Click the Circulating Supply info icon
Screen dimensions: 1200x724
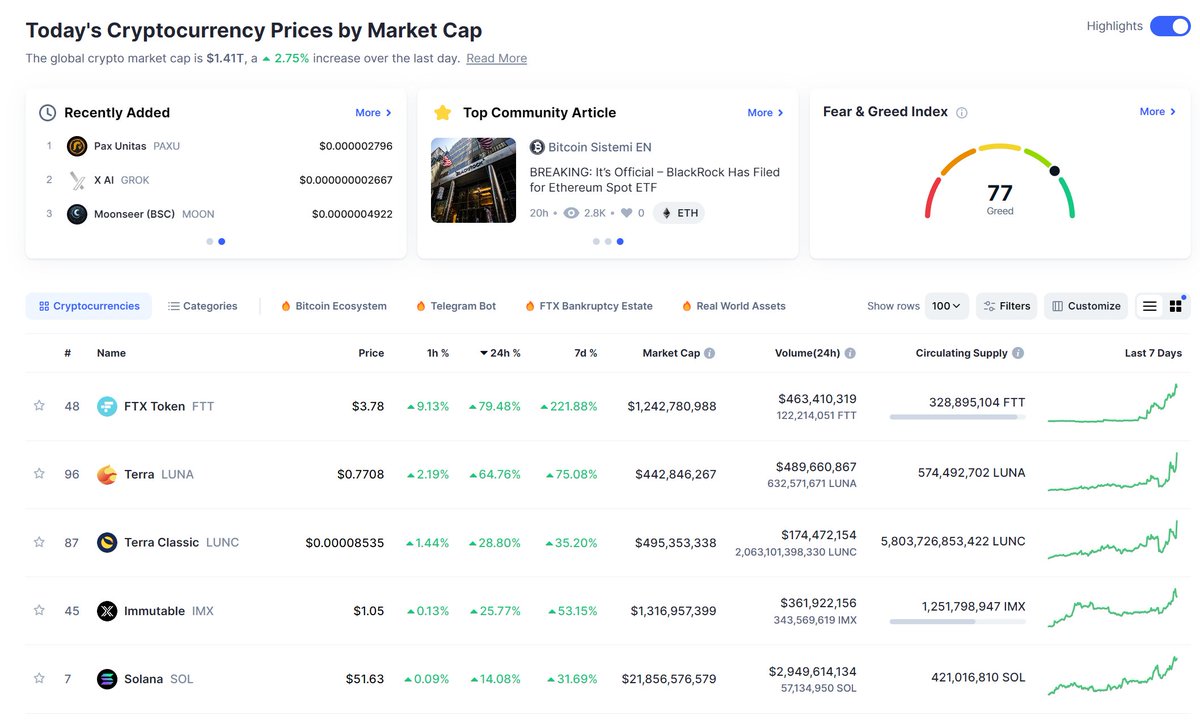tap(1018, 353)
